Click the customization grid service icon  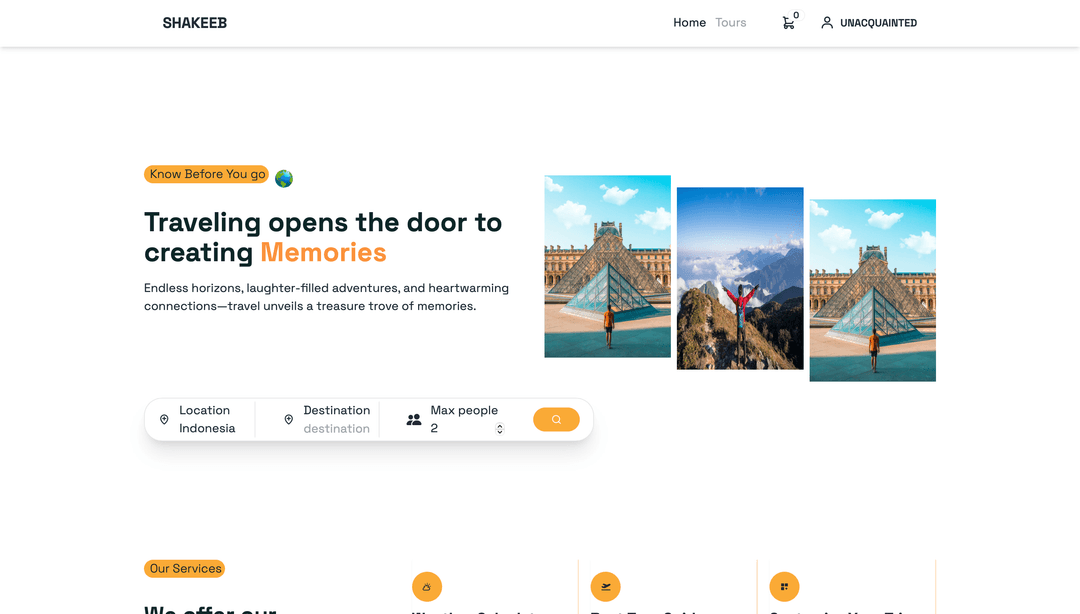(784, 587)
